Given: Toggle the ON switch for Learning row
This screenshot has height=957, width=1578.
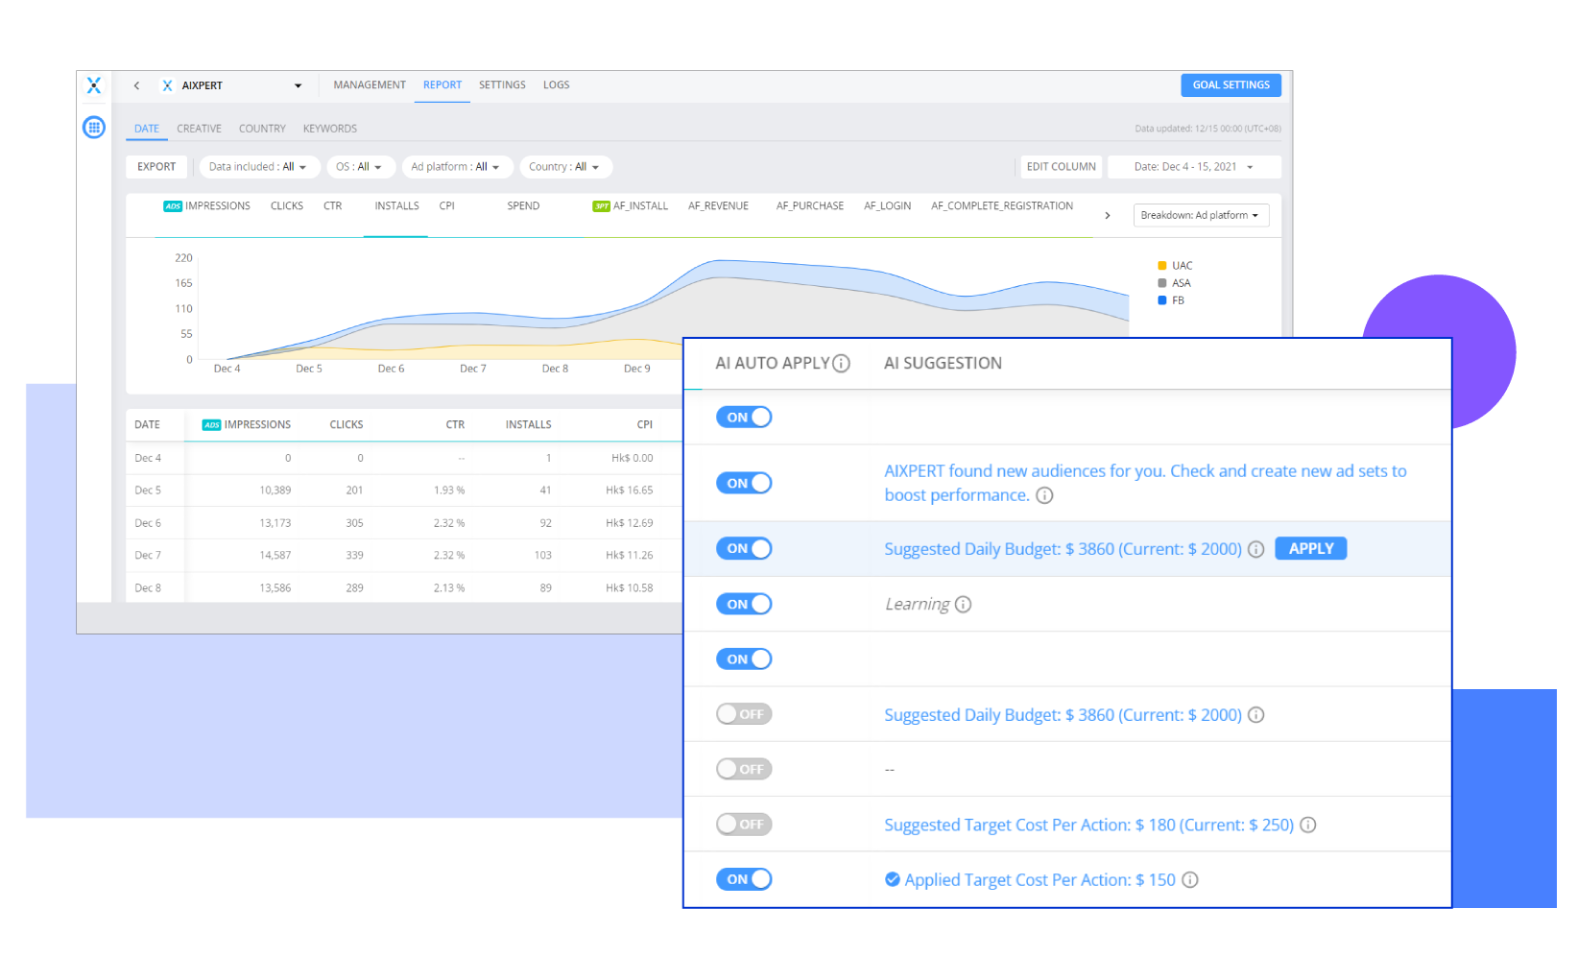Looking at the screenshot, I should coord(744,604).
